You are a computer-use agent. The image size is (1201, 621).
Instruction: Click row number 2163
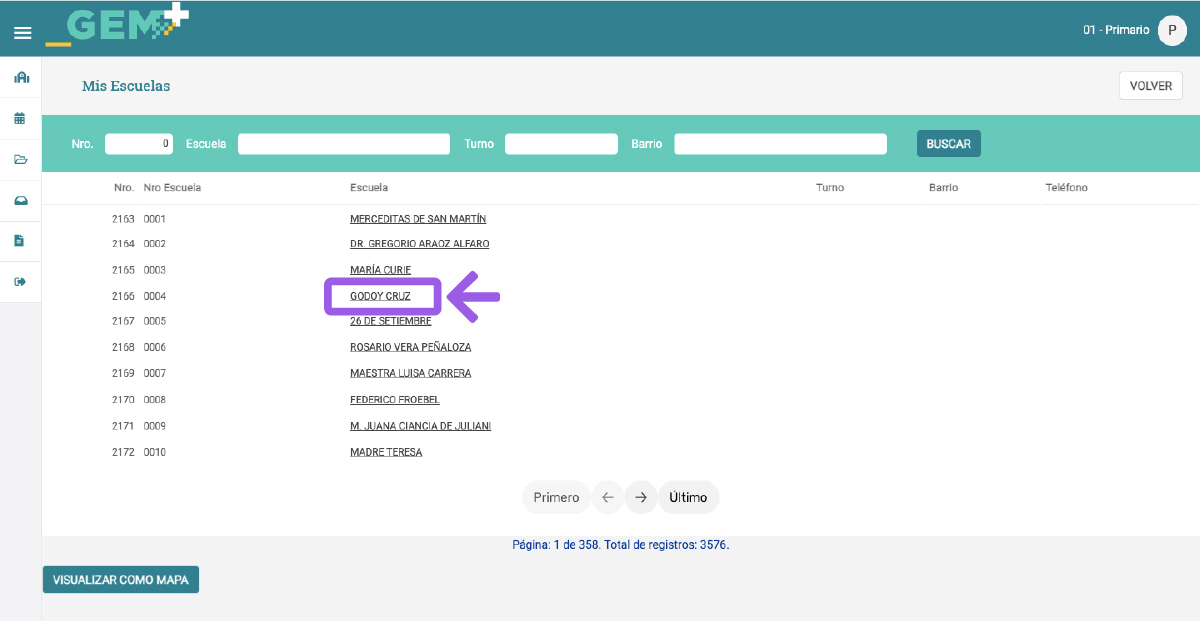[123, 219]
